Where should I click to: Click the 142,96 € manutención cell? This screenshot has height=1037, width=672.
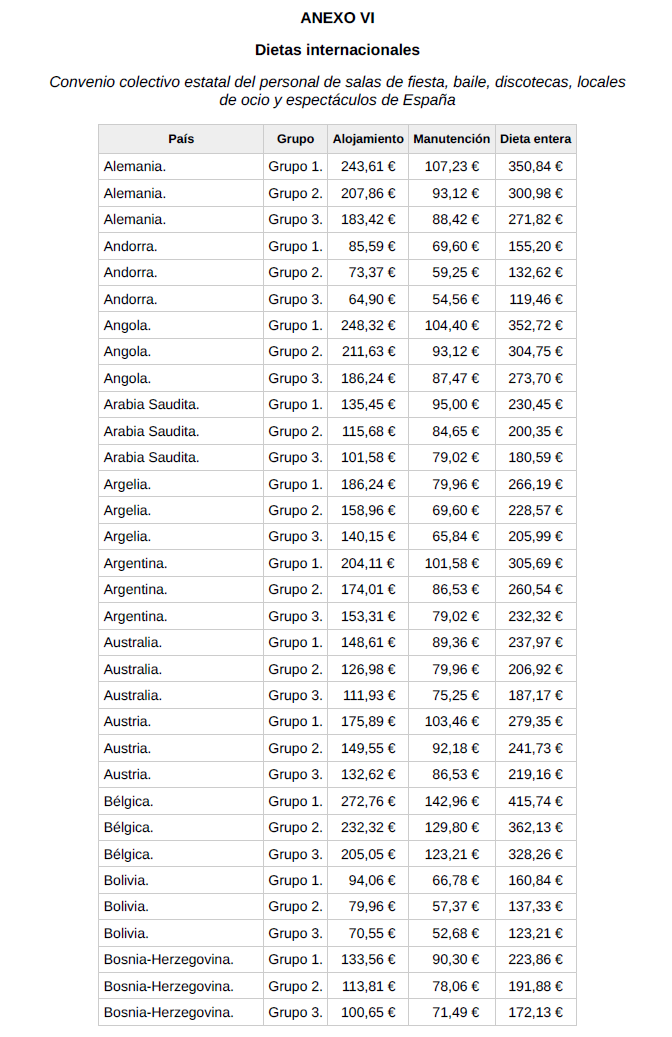click(451, 801)
